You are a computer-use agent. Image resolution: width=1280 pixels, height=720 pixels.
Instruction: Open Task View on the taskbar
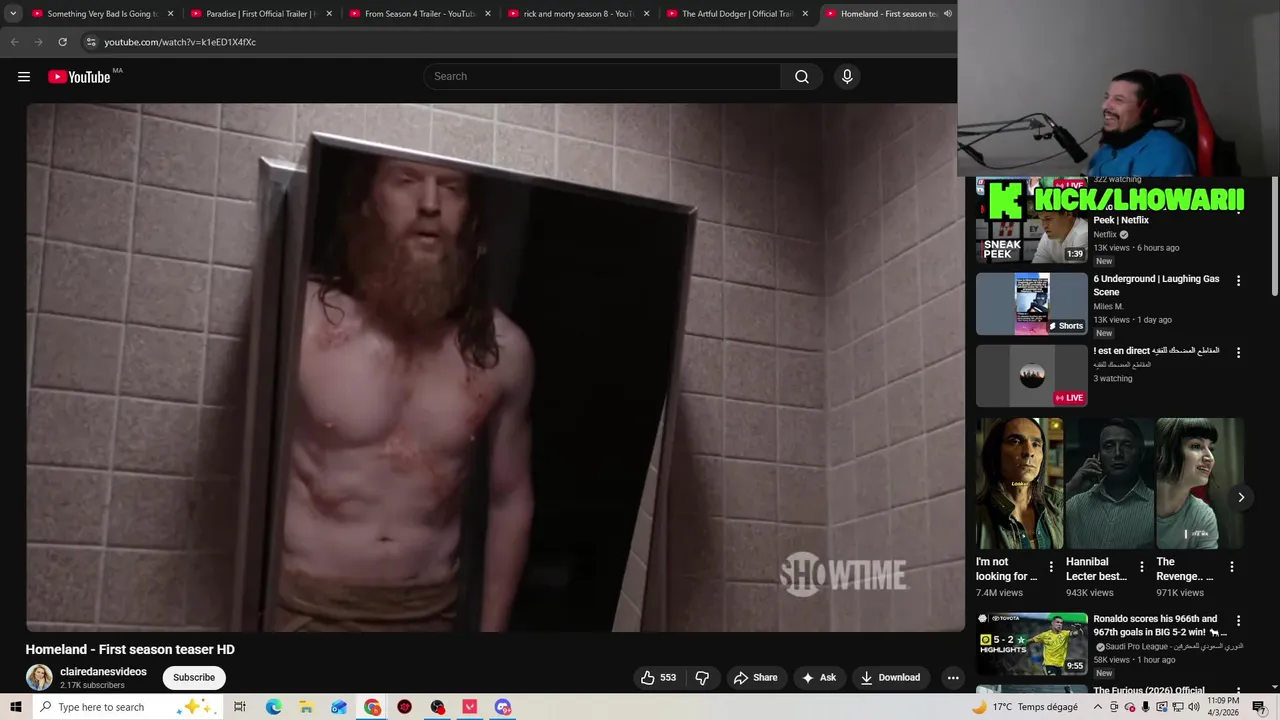click(240, 707)
